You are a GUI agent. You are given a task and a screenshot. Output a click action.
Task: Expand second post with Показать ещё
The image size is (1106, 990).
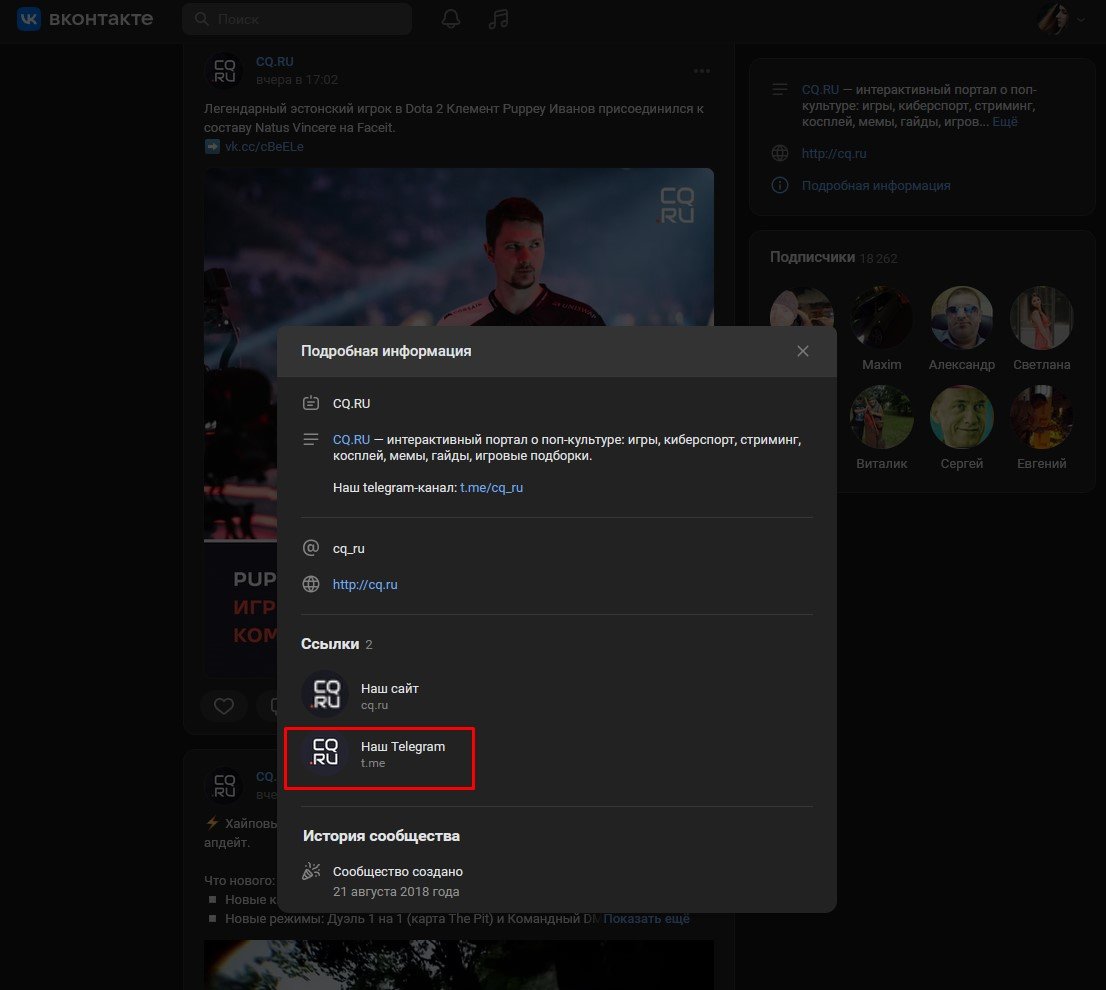click(x=646, y=919)
